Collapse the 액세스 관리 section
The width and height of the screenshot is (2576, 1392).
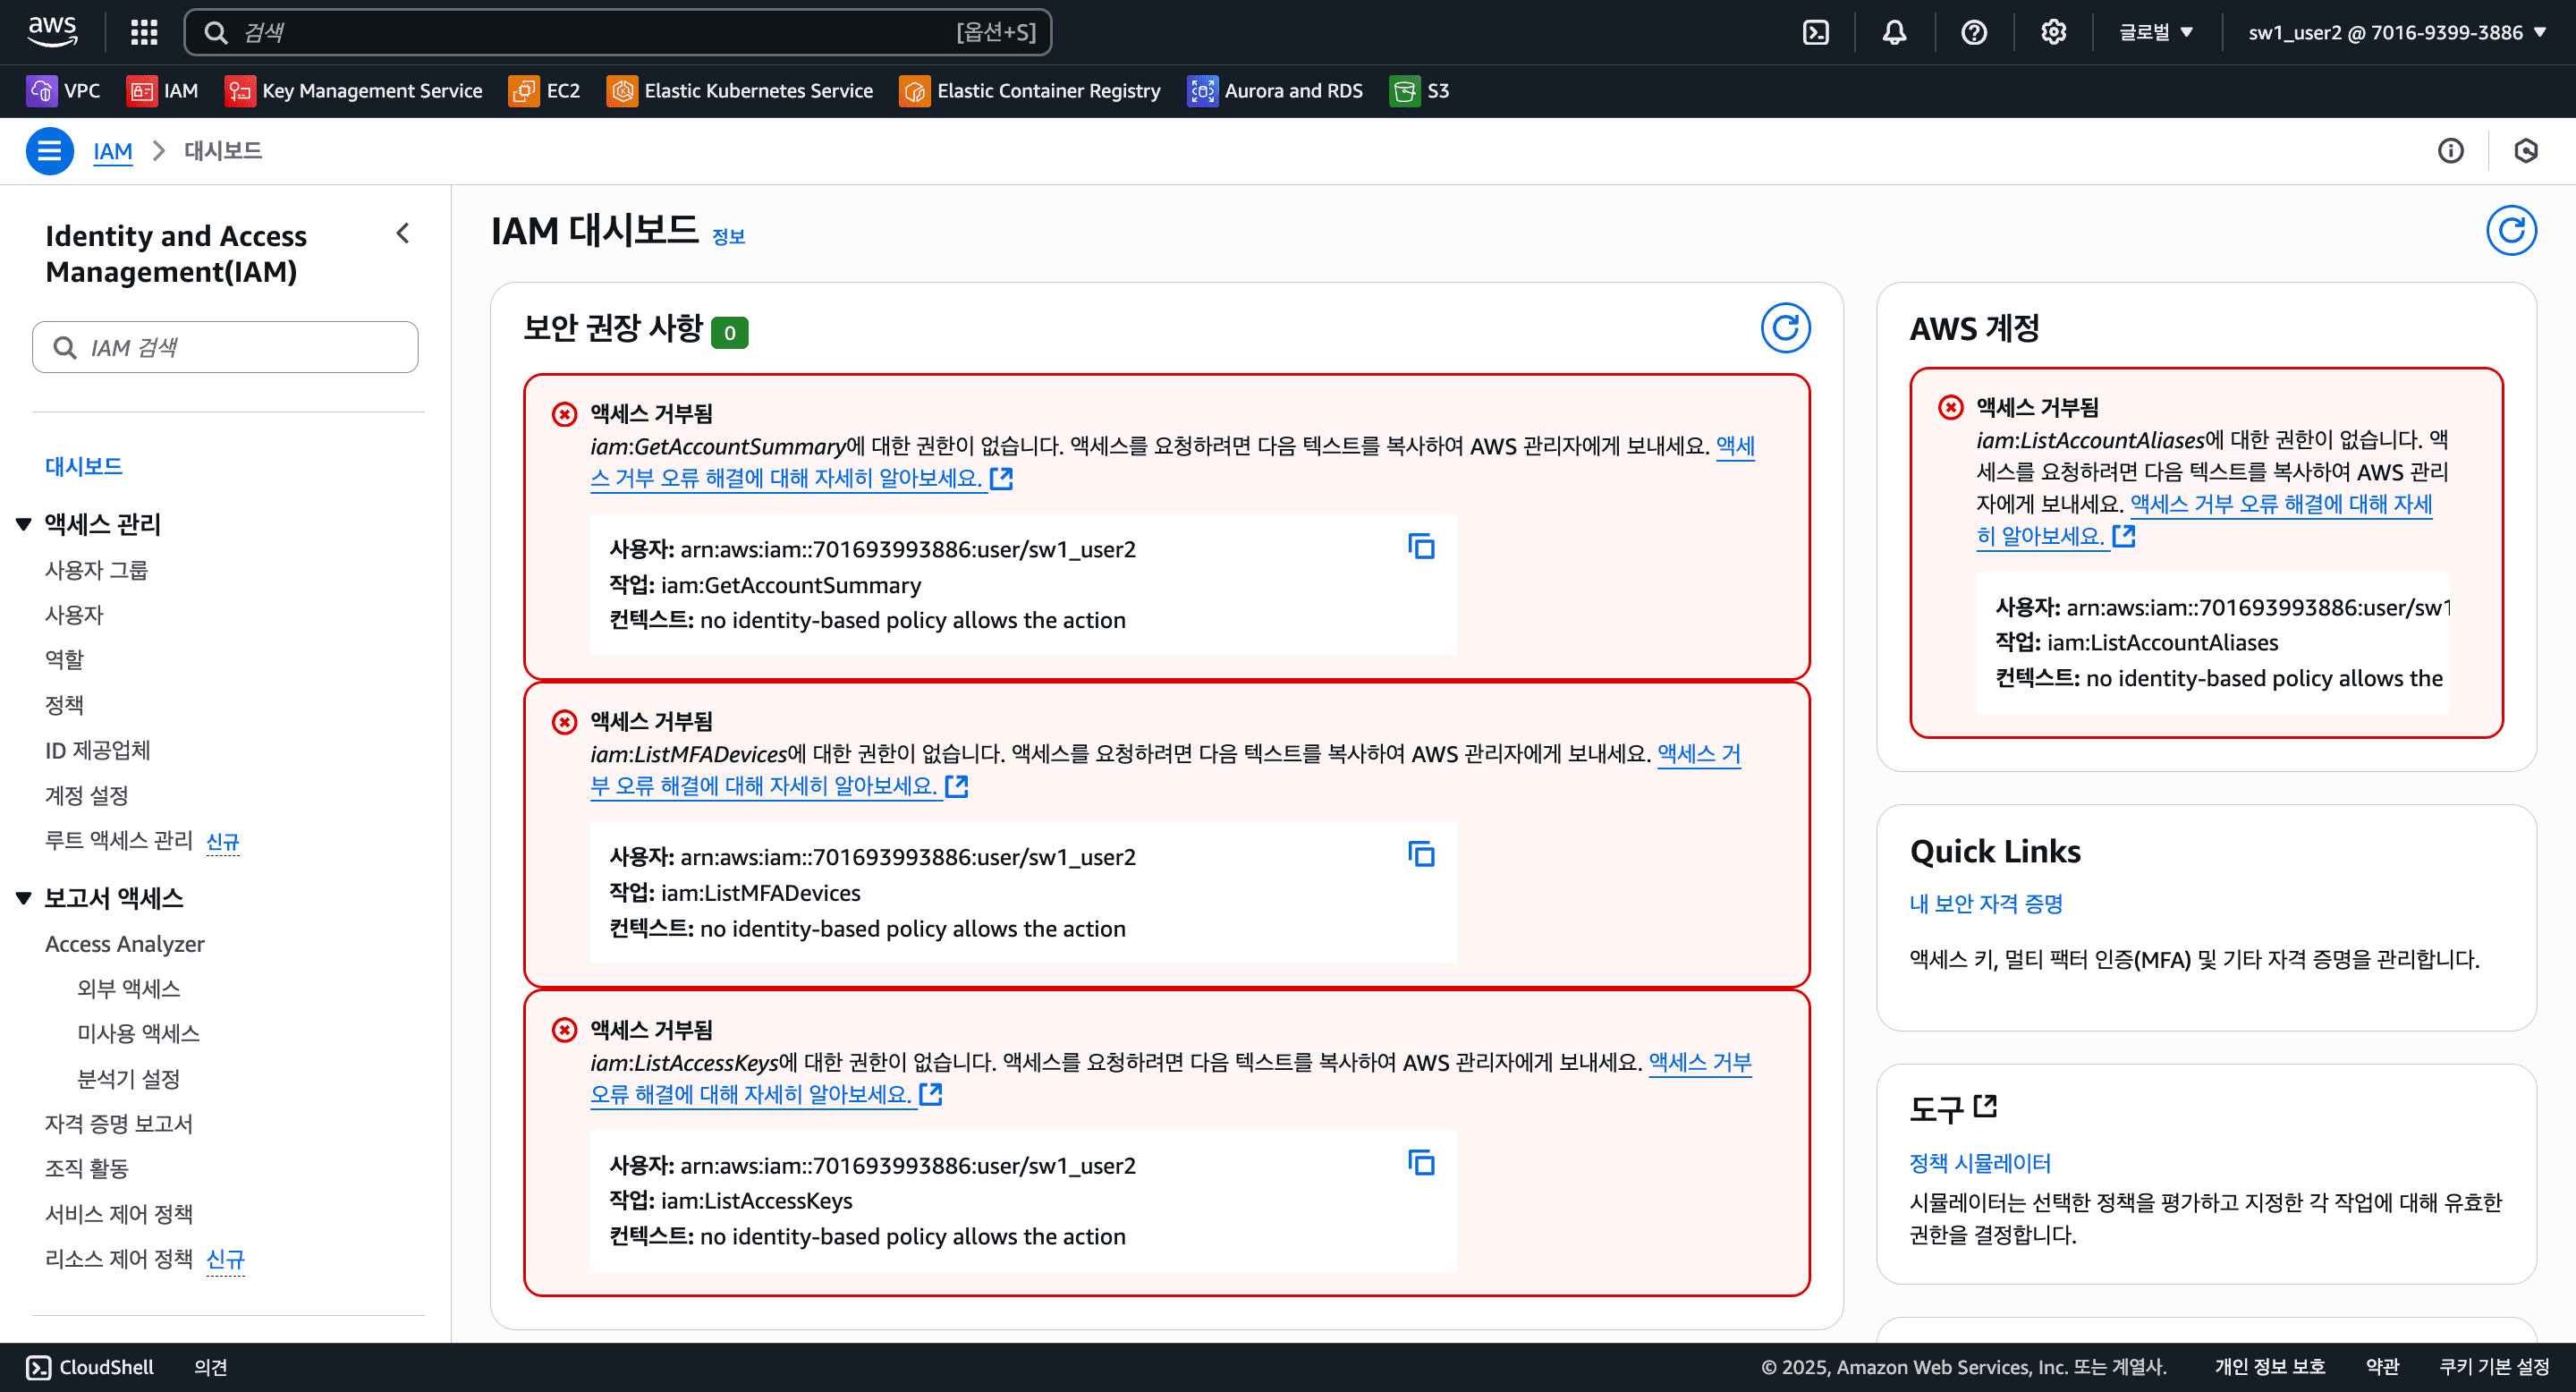tap(22, 523)
